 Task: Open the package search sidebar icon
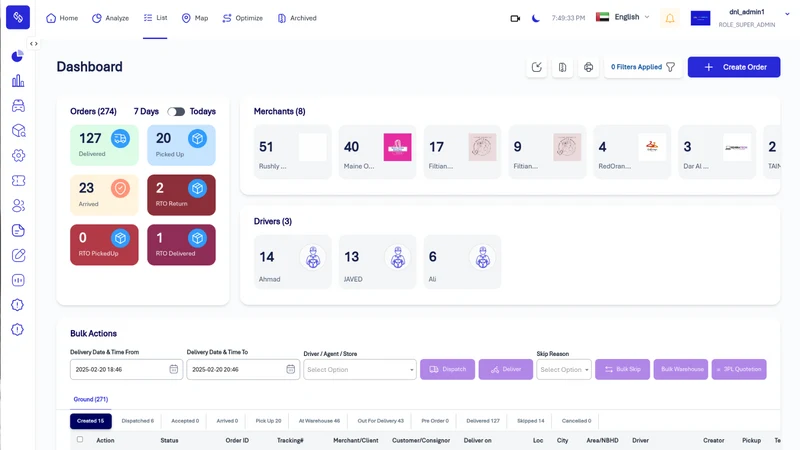click(x=18, y=131)
